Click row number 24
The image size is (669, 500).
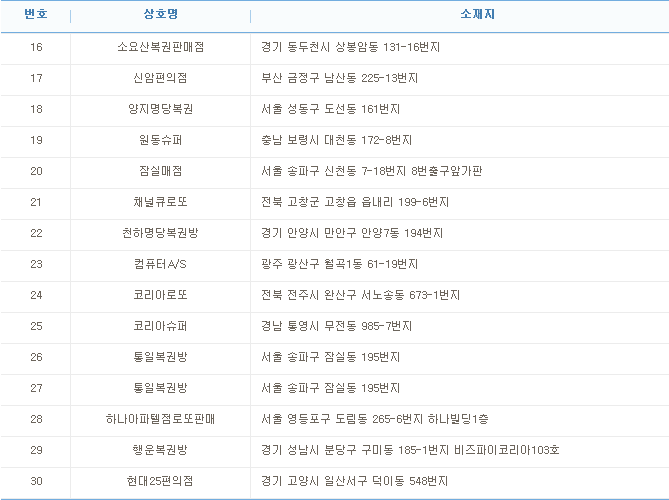[36, 295]
